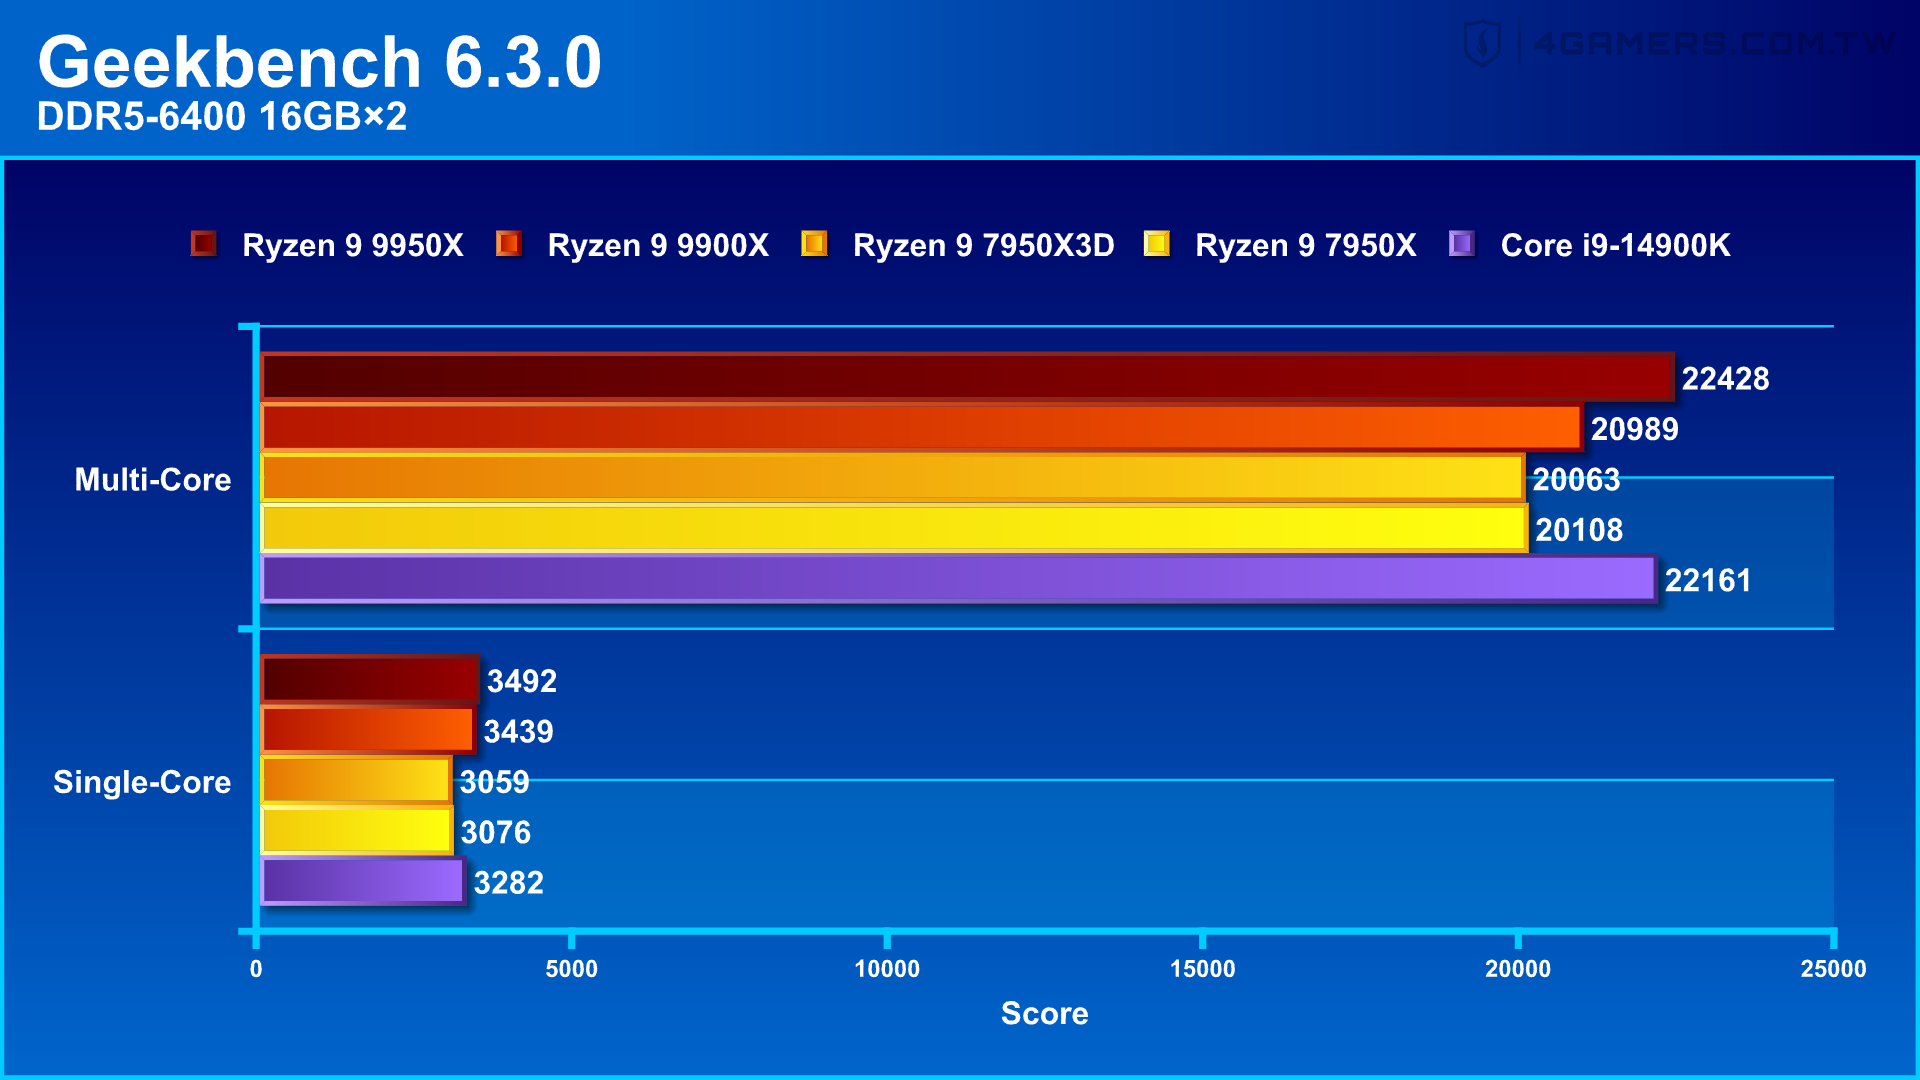Click the Multi-Core category label
The height and width of the screenshot is (1080, 1920).
[153, 480]
